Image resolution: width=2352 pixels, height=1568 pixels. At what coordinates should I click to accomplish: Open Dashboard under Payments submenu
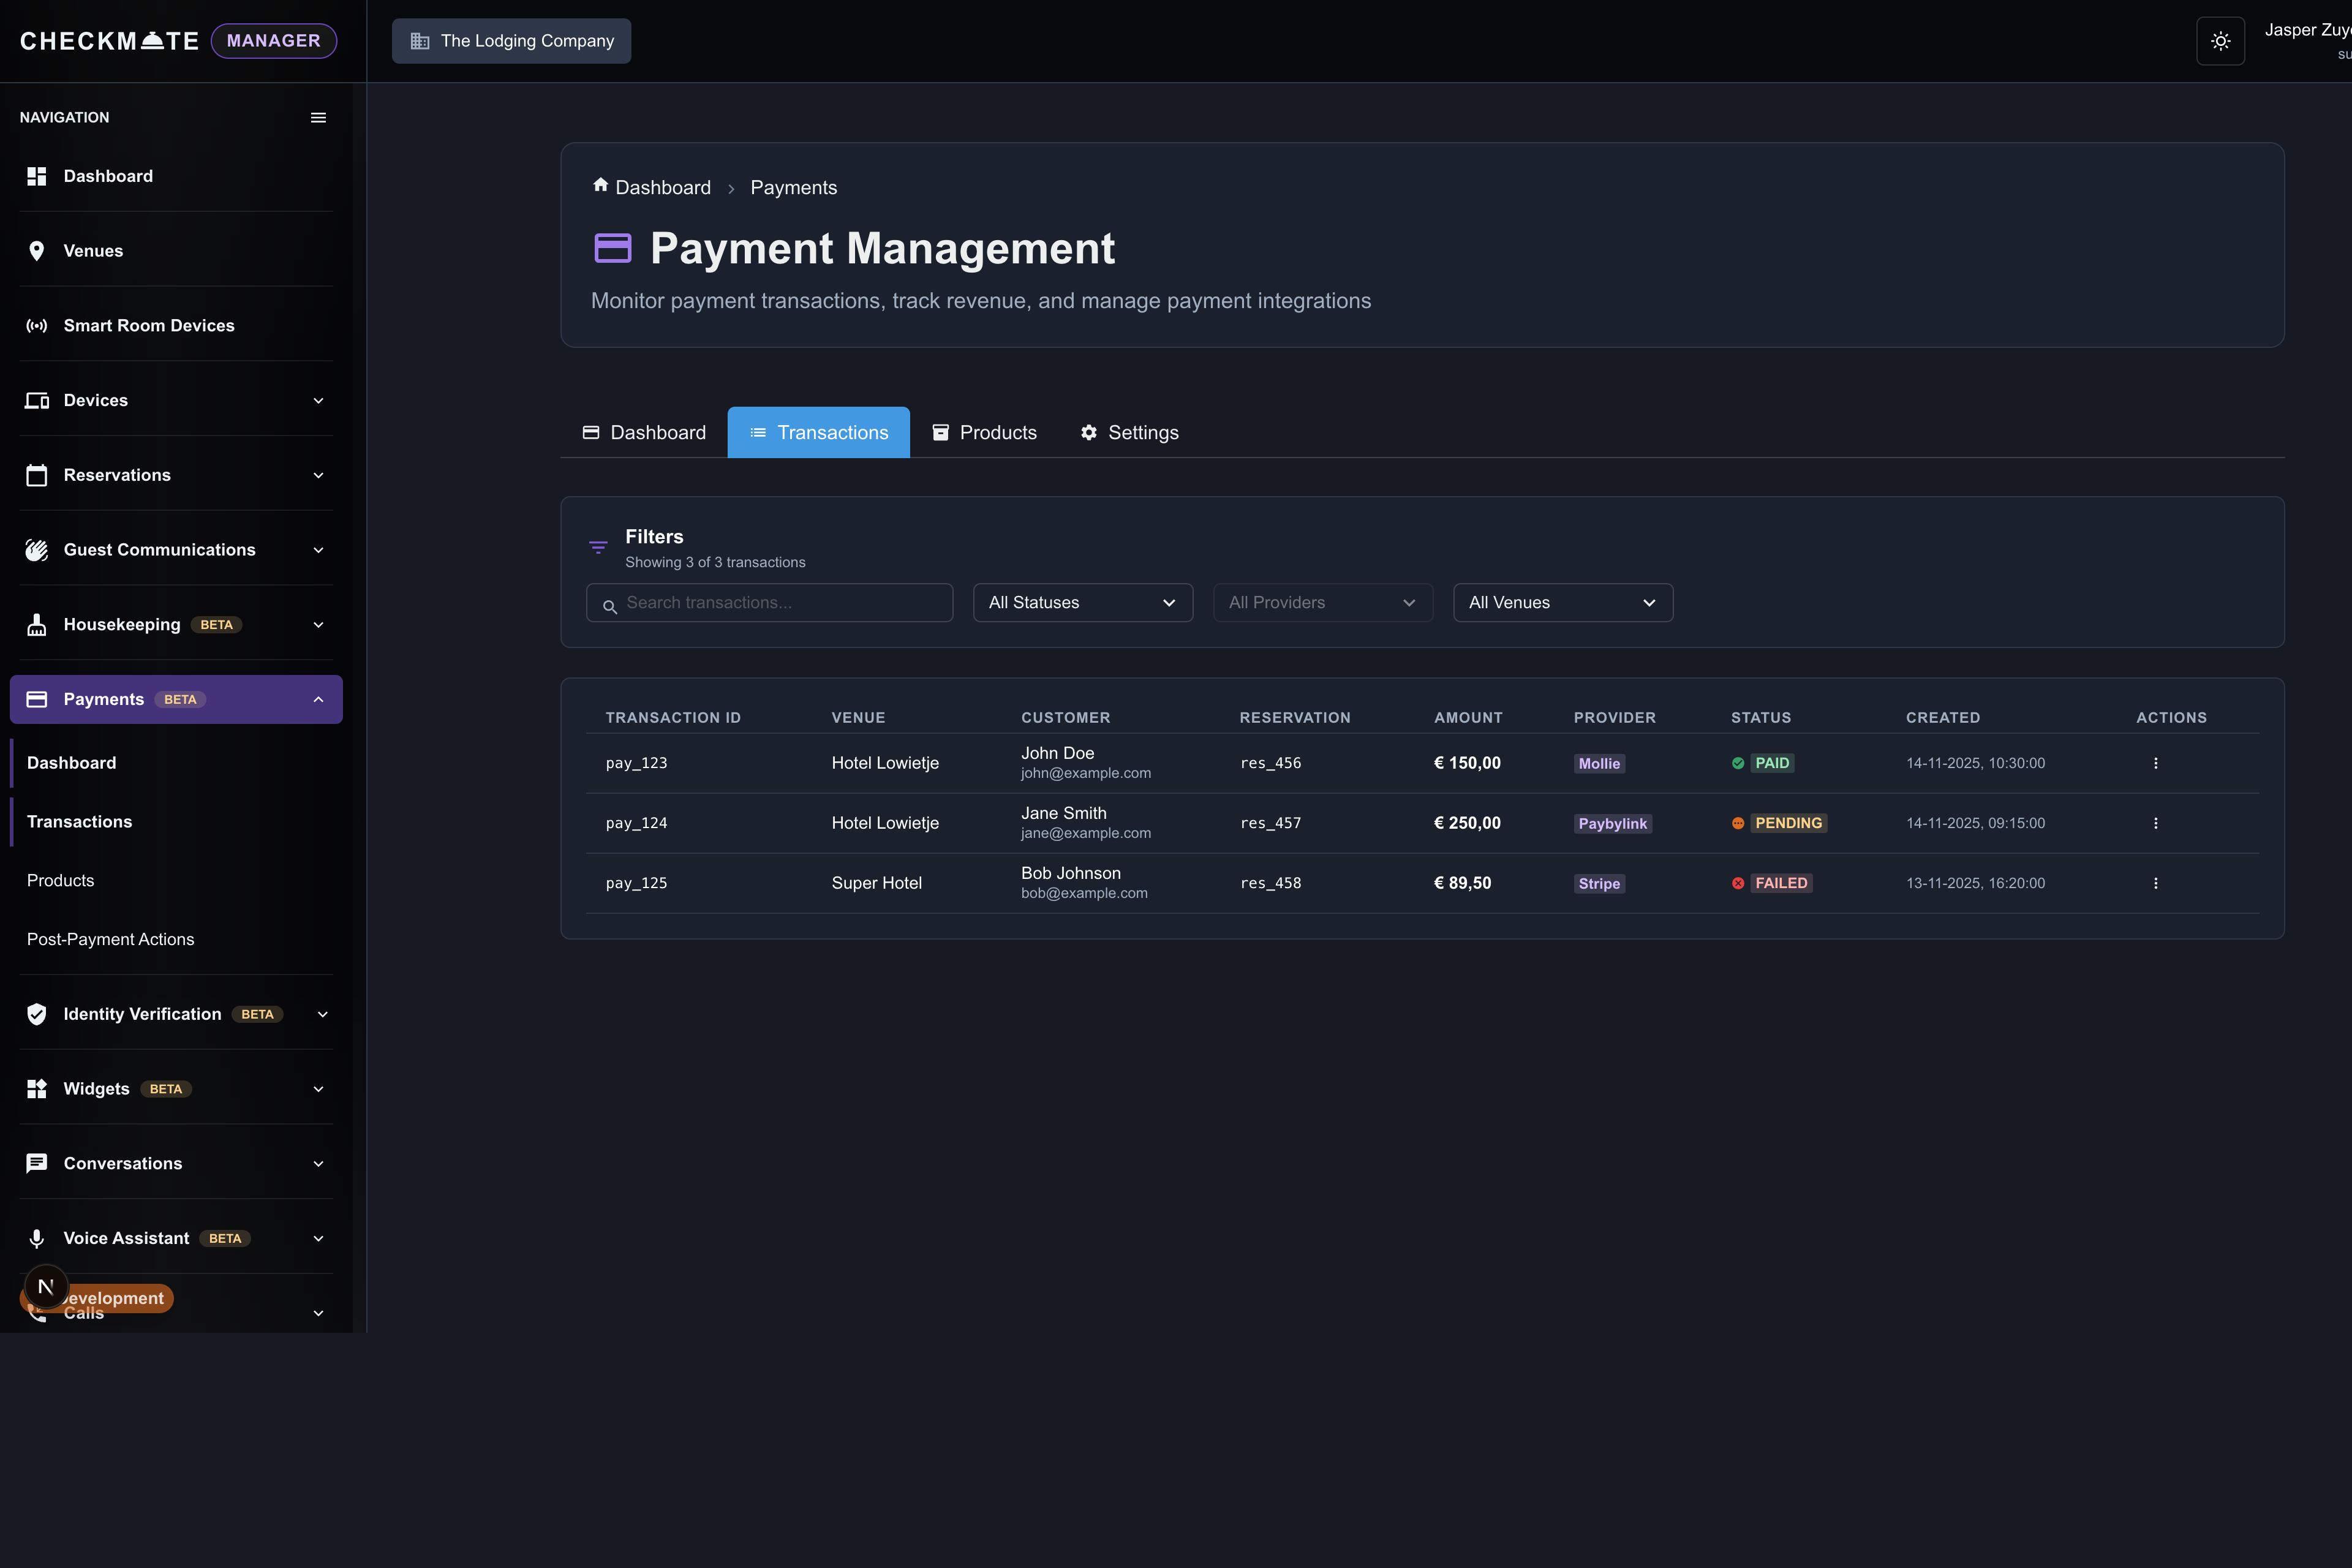click(71, 763)
